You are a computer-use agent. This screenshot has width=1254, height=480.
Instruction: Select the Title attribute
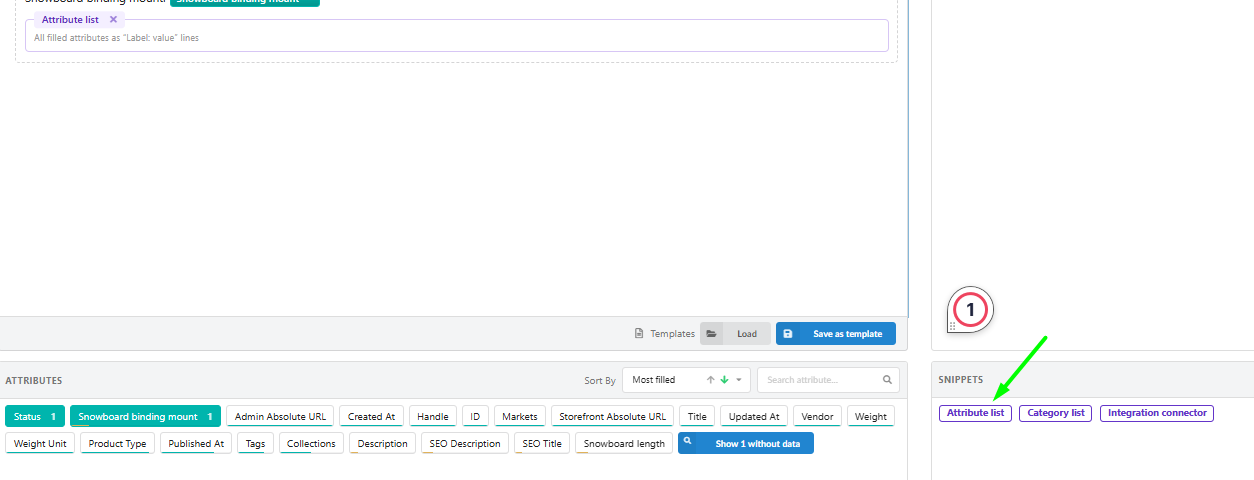[x=697, y=416]
